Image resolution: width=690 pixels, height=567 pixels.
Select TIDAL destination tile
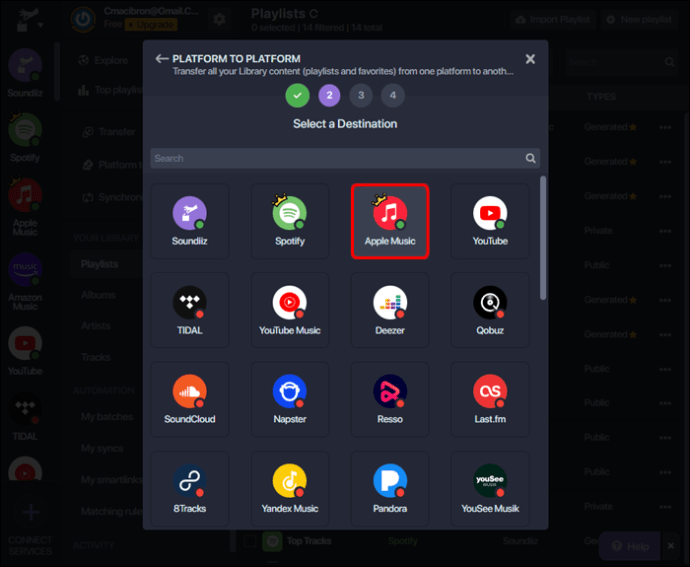(190, 310)
